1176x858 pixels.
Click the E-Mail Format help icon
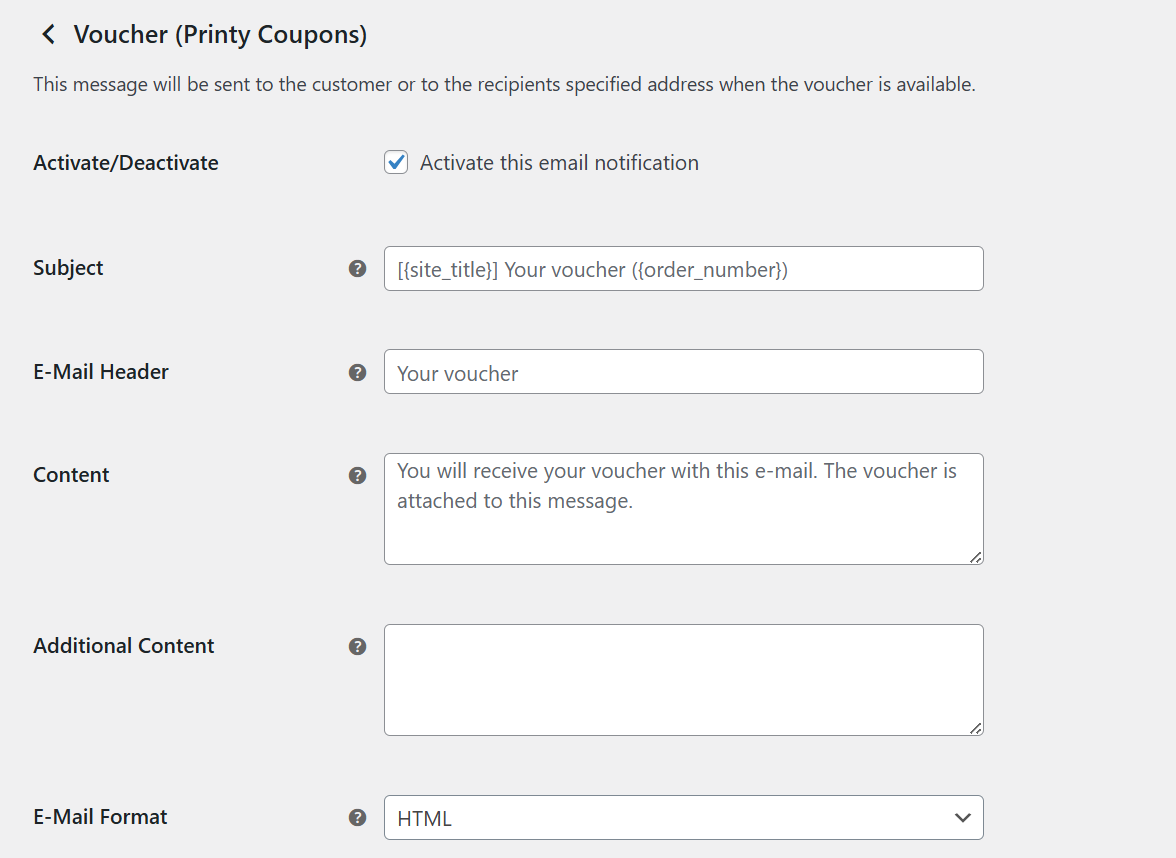[357, 817]
